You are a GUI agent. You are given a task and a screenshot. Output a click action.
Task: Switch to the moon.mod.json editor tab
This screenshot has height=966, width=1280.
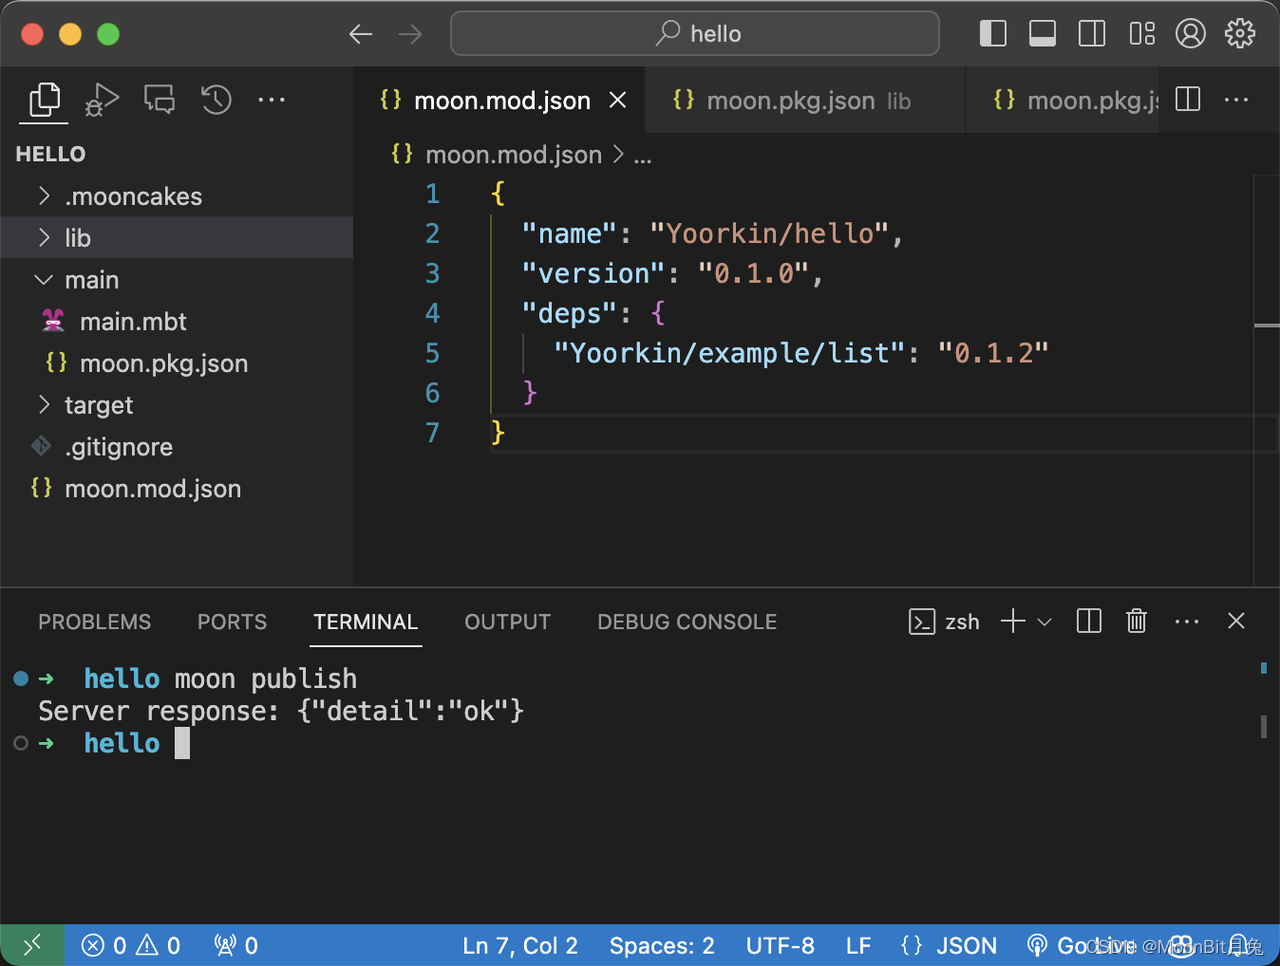[x=502, y=100]
